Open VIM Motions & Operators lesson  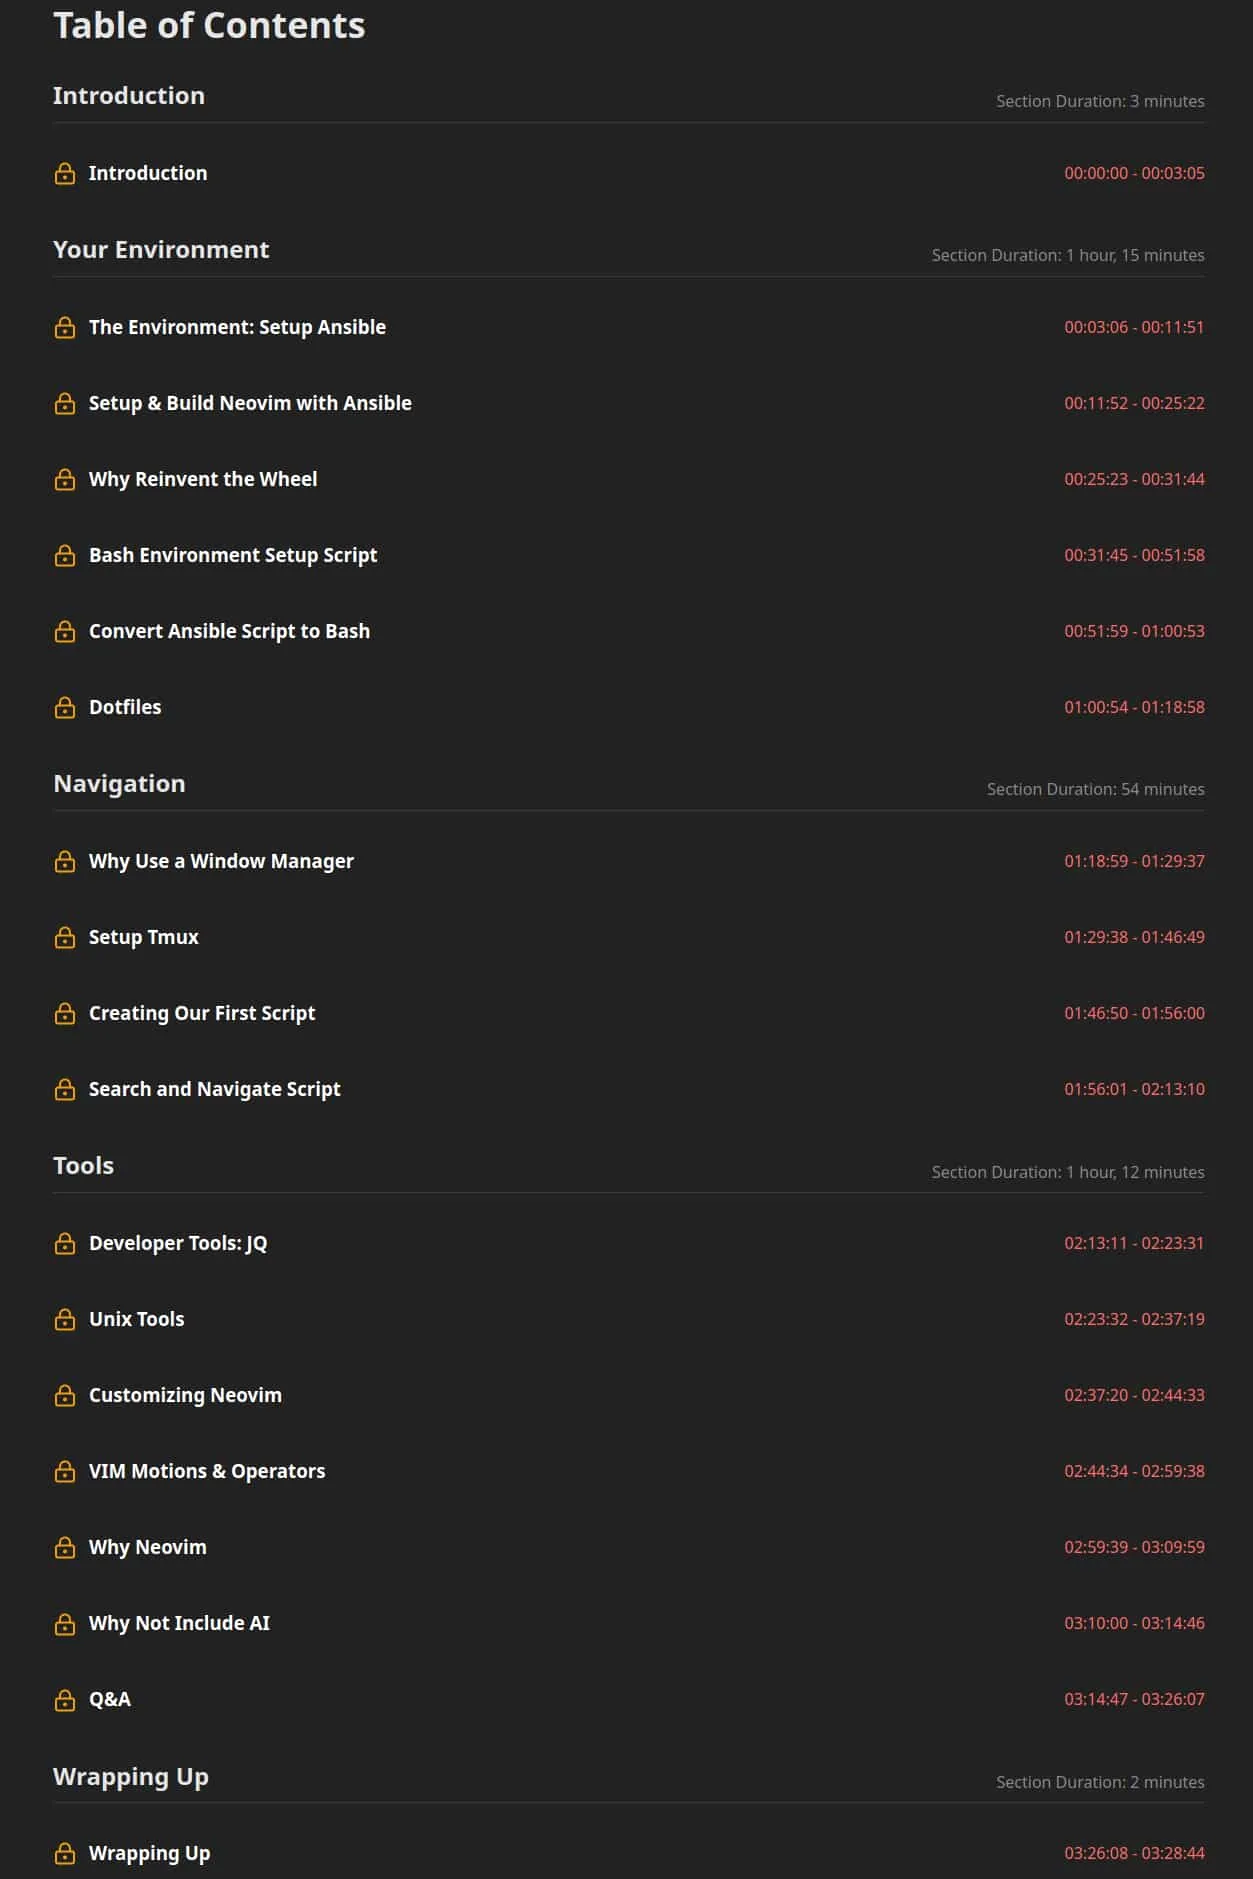pos(207,1471)
